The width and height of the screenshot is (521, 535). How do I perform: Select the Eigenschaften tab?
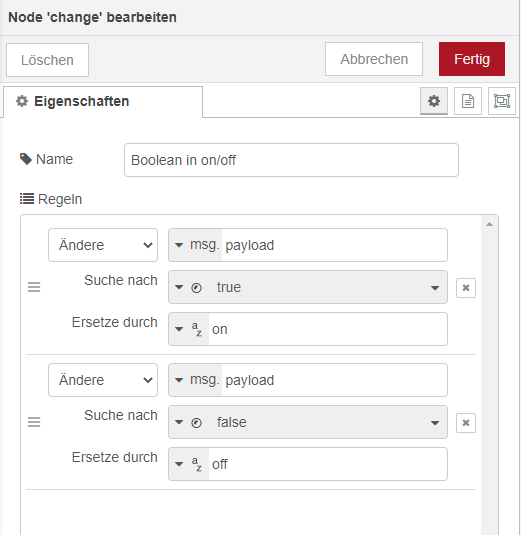(103, 102)
